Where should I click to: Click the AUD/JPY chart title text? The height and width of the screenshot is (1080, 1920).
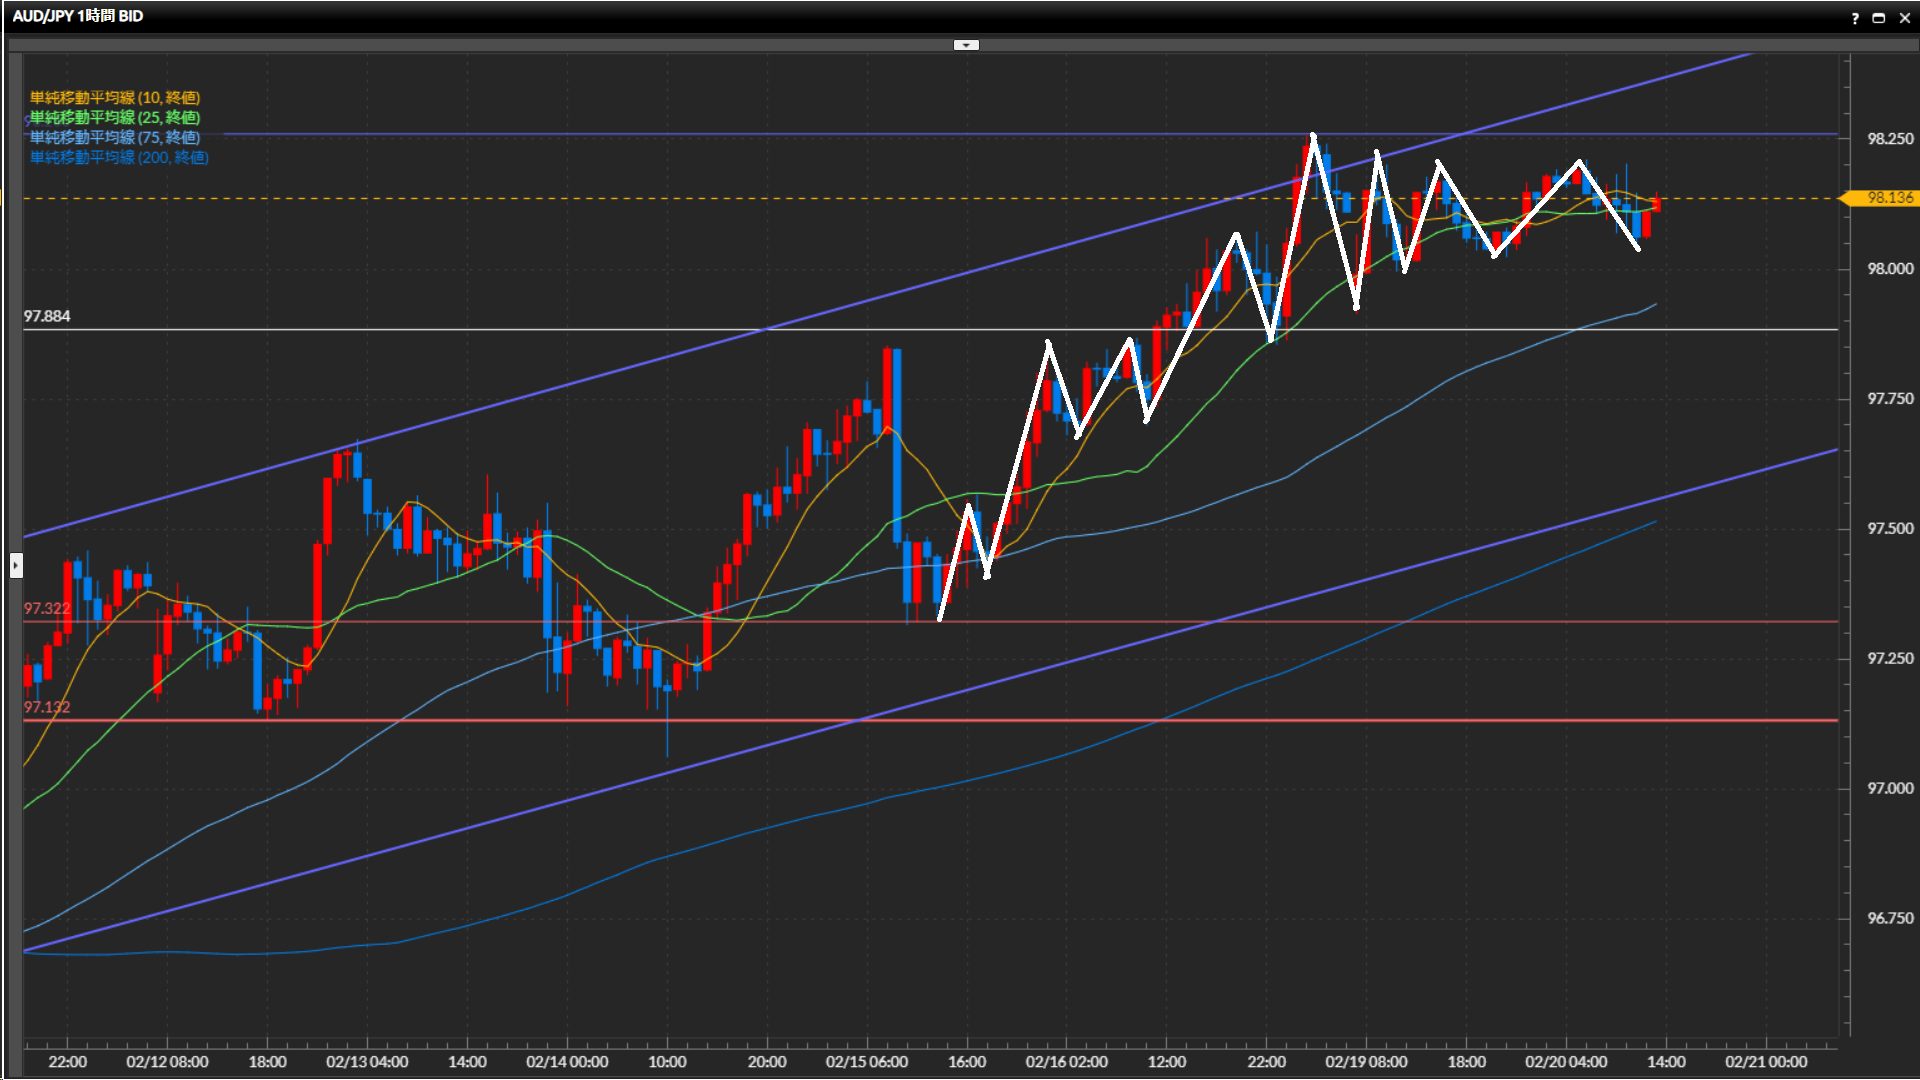pos(78,16)
